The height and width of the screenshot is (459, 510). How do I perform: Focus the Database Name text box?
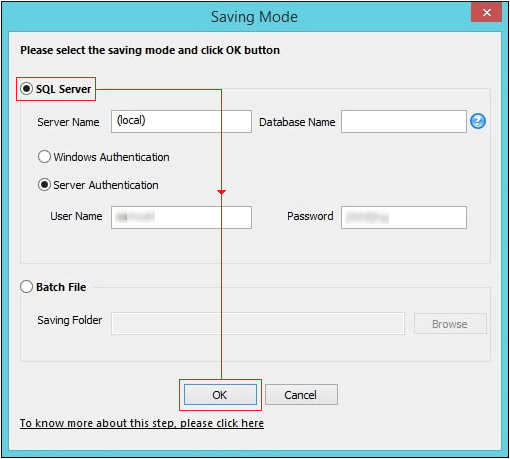coord(404,122)
